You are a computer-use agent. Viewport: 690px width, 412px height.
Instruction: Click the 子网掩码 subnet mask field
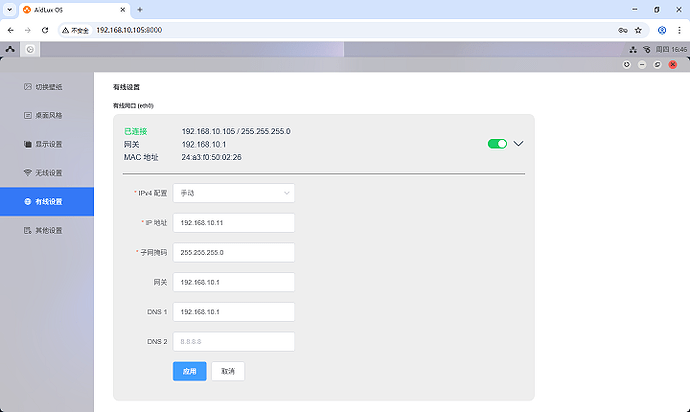tap(234, 252)
